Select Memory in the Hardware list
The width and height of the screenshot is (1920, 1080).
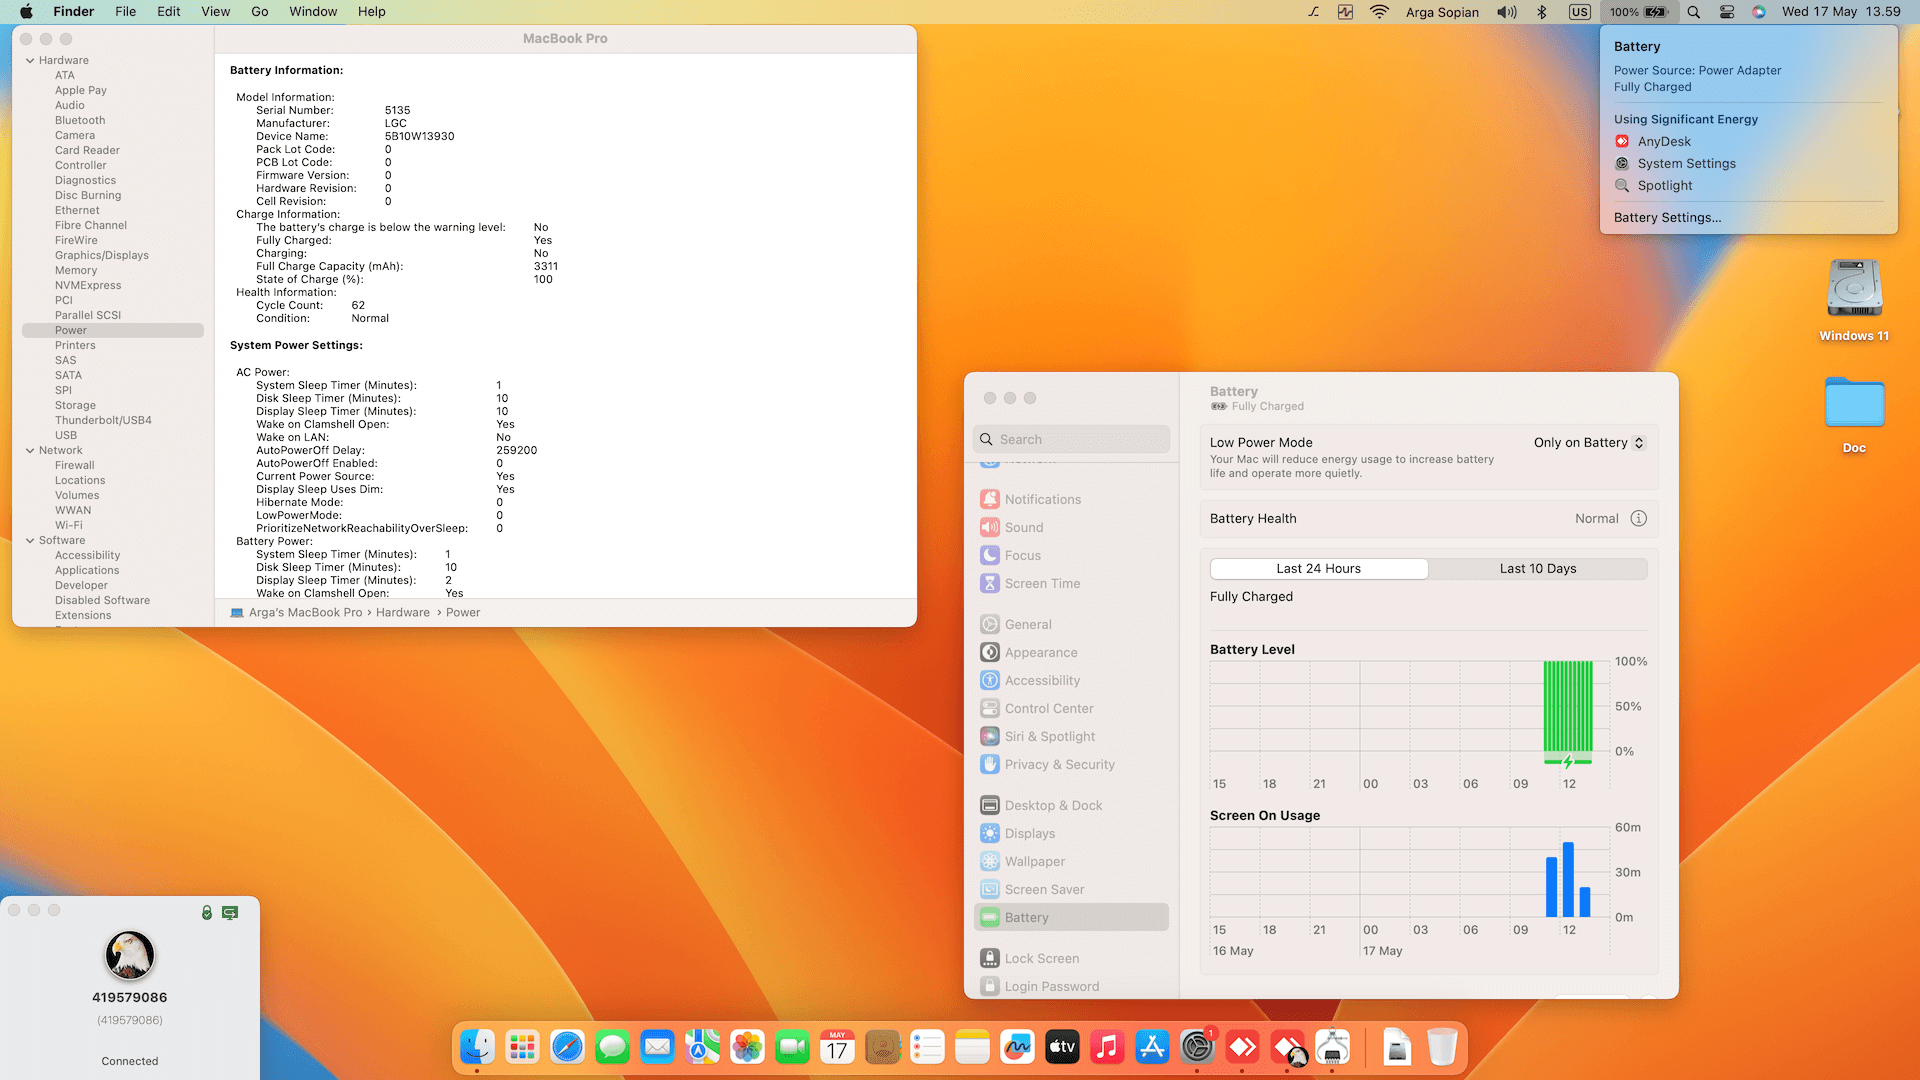click(76, 270)
